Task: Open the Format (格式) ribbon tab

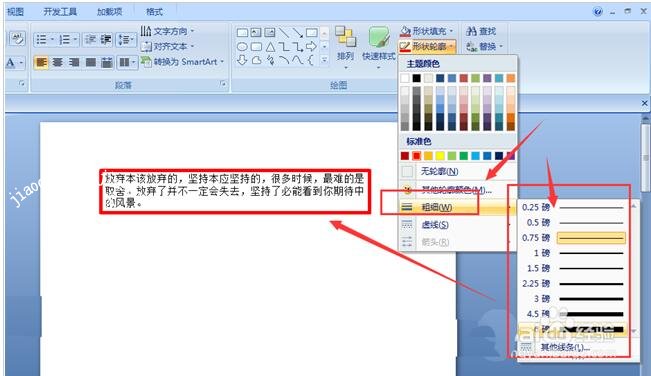Action: coord(154,12)
